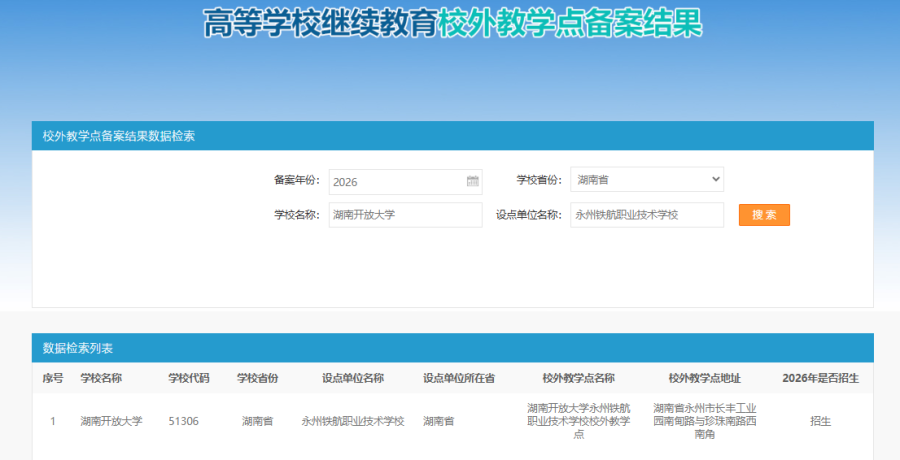Click the 学校代码 column header
Viewport: 900px width, 460px height.
189,378
